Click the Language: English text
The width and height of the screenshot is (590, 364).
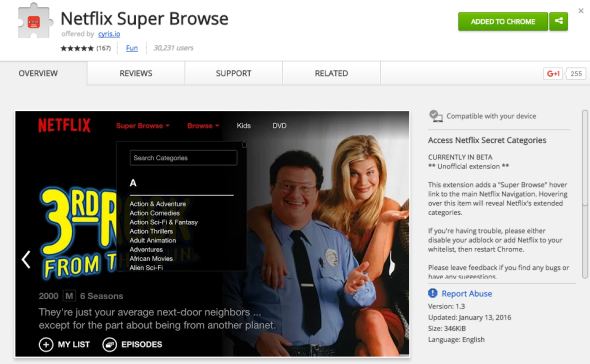[456, 340]
